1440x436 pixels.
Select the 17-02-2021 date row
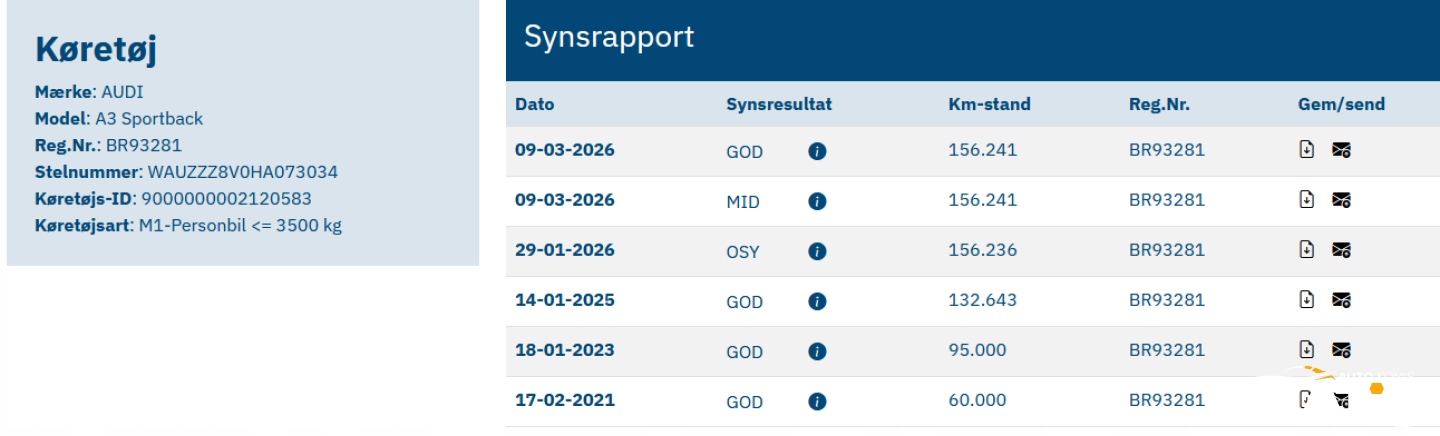coord(565,400)
